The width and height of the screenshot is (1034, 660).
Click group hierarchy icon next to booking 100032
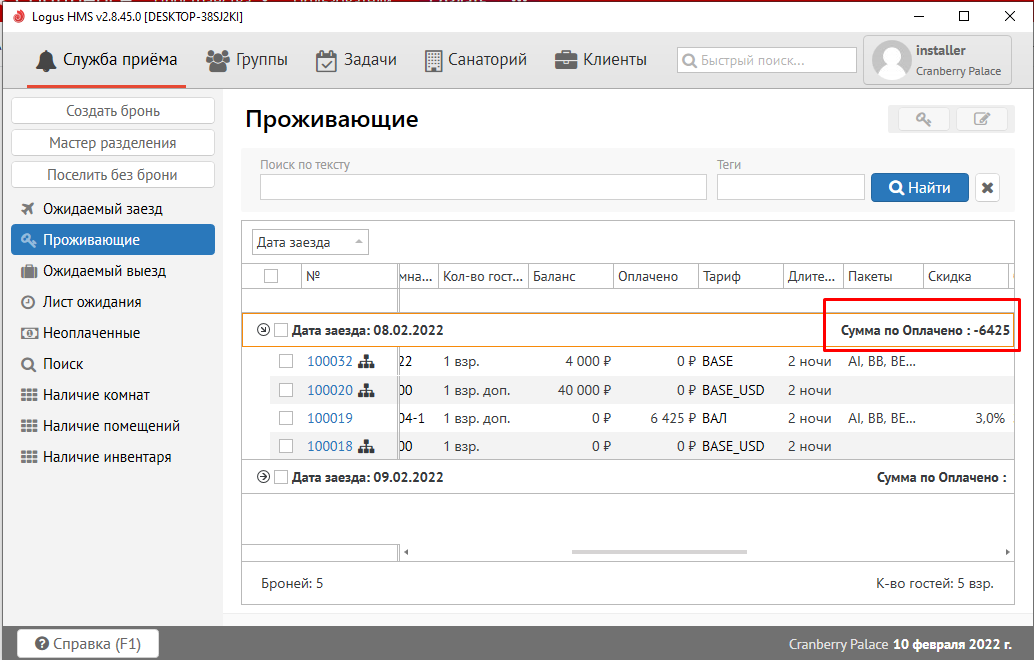[367, 362]
